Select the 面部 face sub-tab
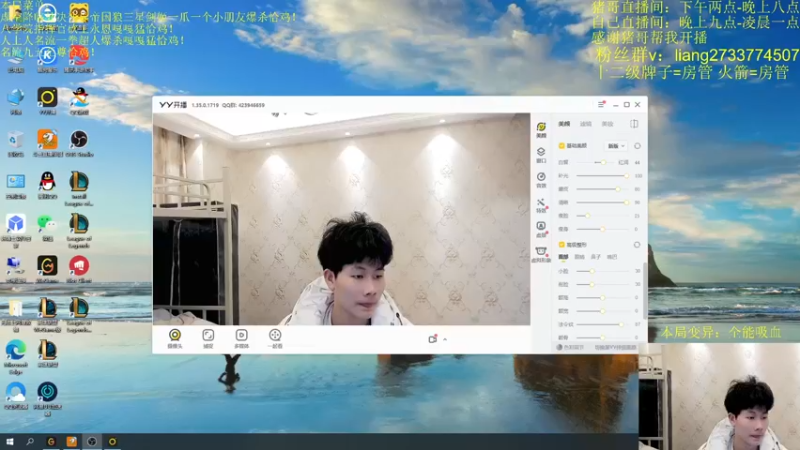This screenshot has height=450, width=800. coord(563,257)
